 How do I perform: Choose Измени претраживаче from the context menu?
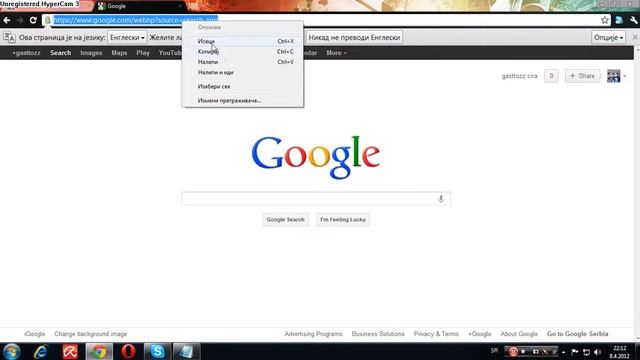[x=242, y=100]
